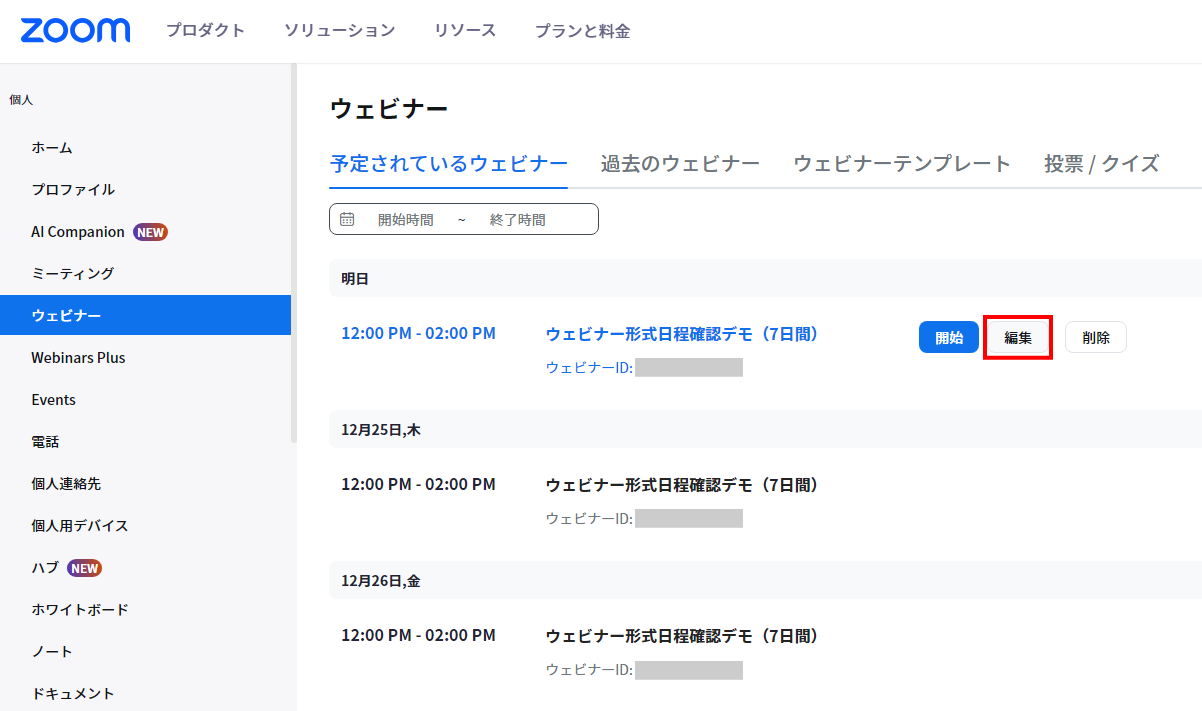Open プランと料金 page

click(x=582, y=31)
